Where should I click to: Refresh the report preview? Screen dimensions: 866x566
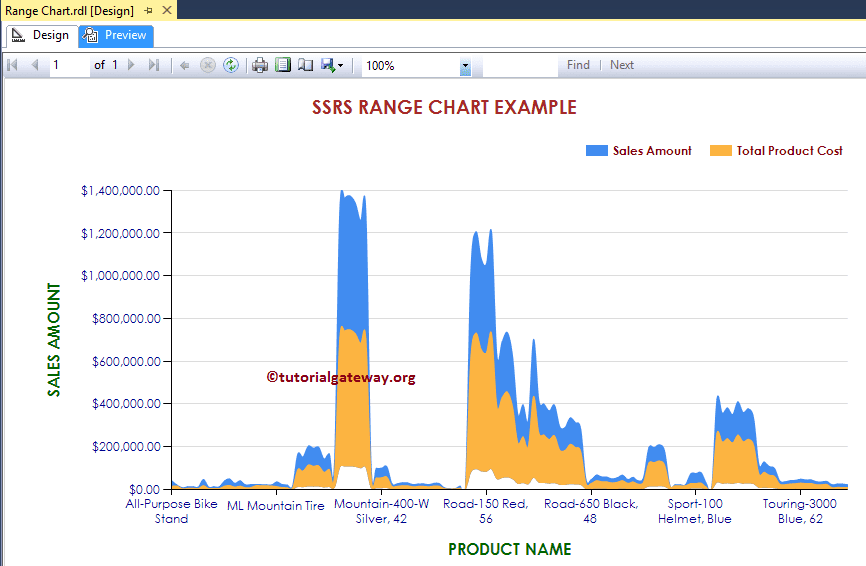231,65
